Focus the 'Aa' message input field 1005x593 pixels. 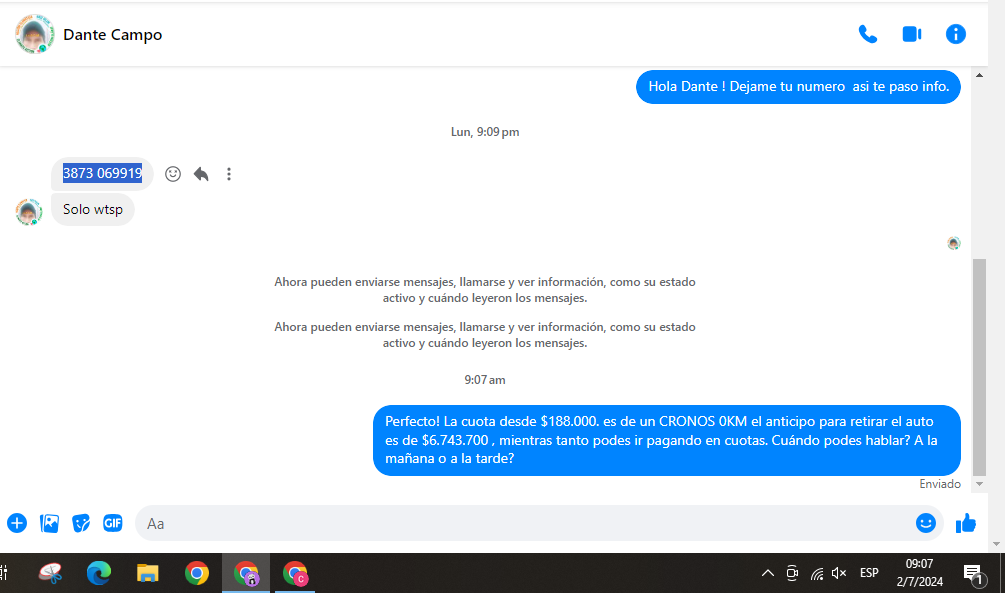(526, 523)
